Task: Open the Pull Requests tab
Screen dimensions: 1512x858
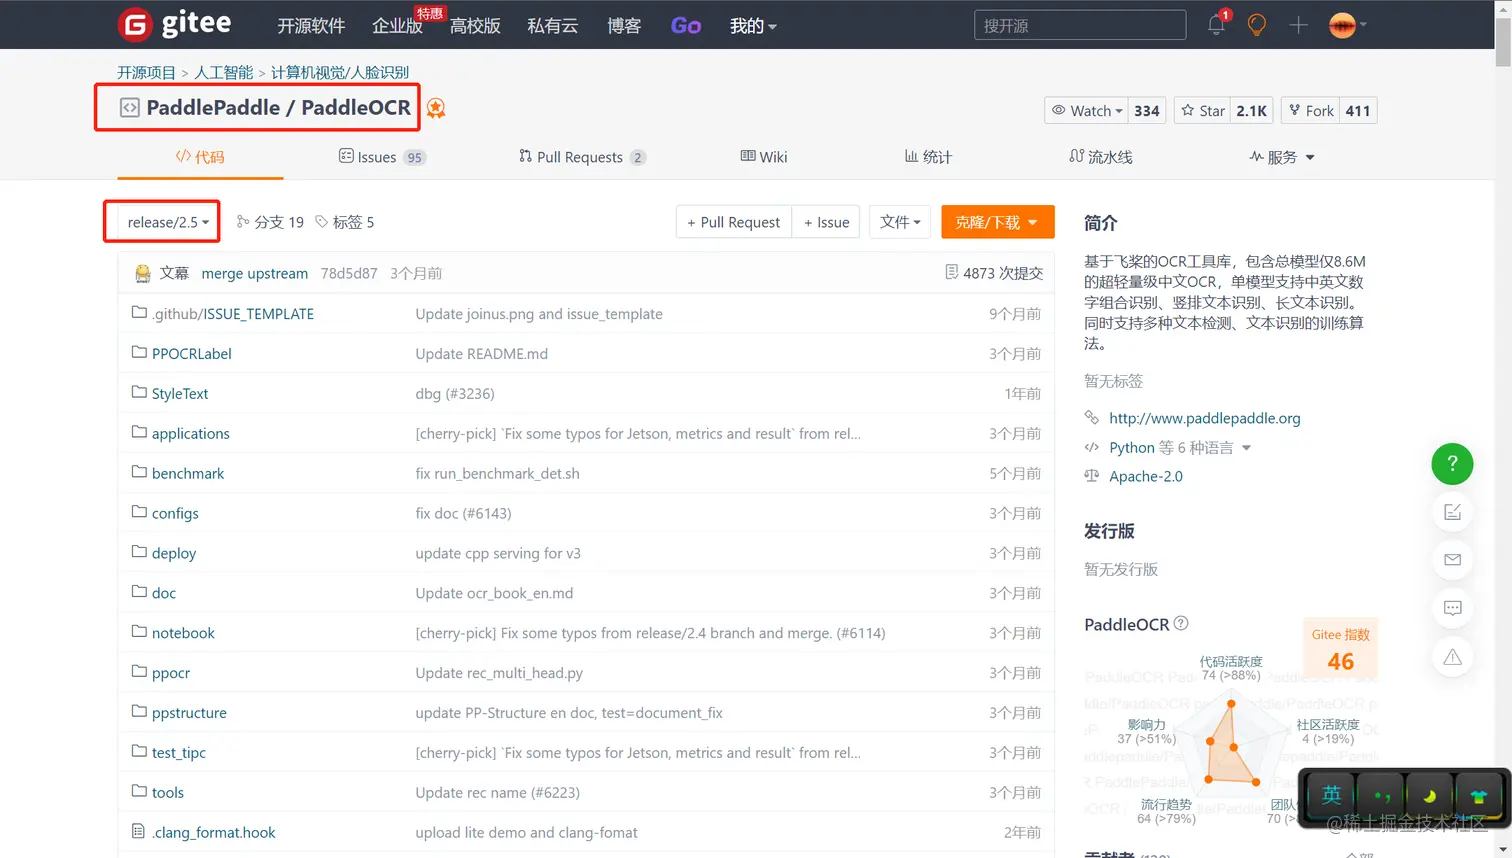Action: (582, 157)
